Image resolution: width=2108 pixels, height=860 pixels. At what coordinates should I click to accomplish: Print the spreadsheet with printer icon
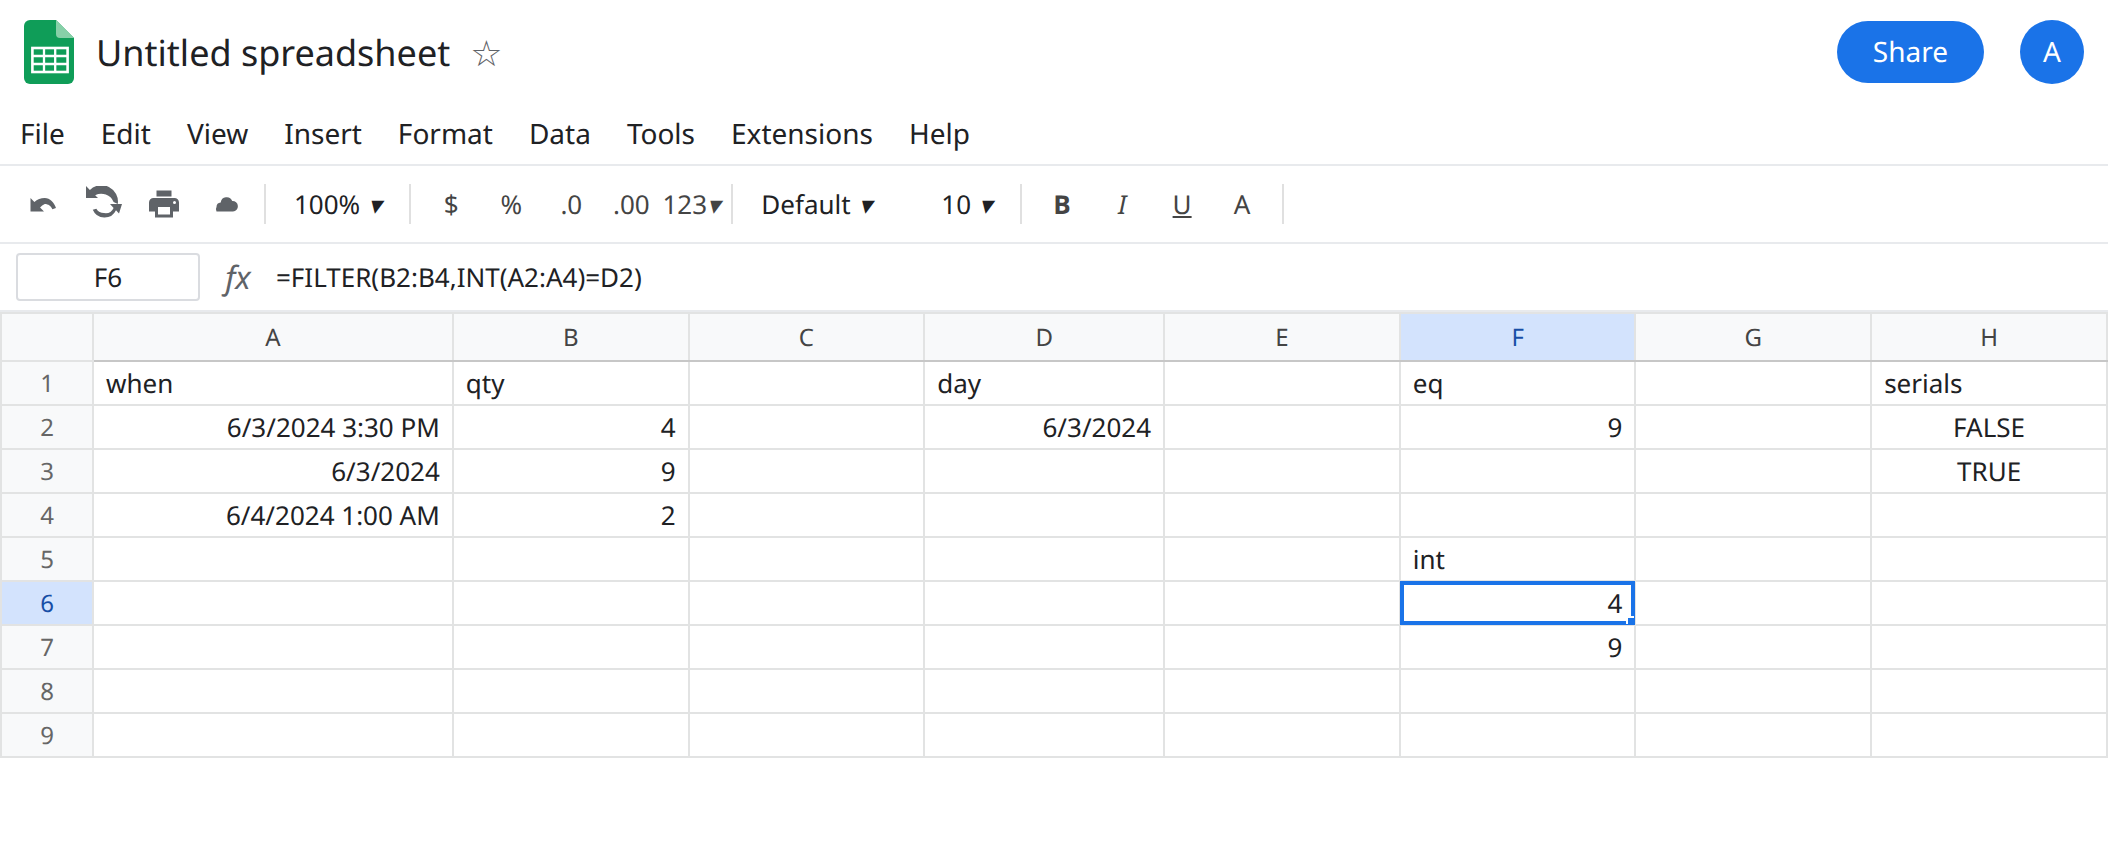coord(164,205)
